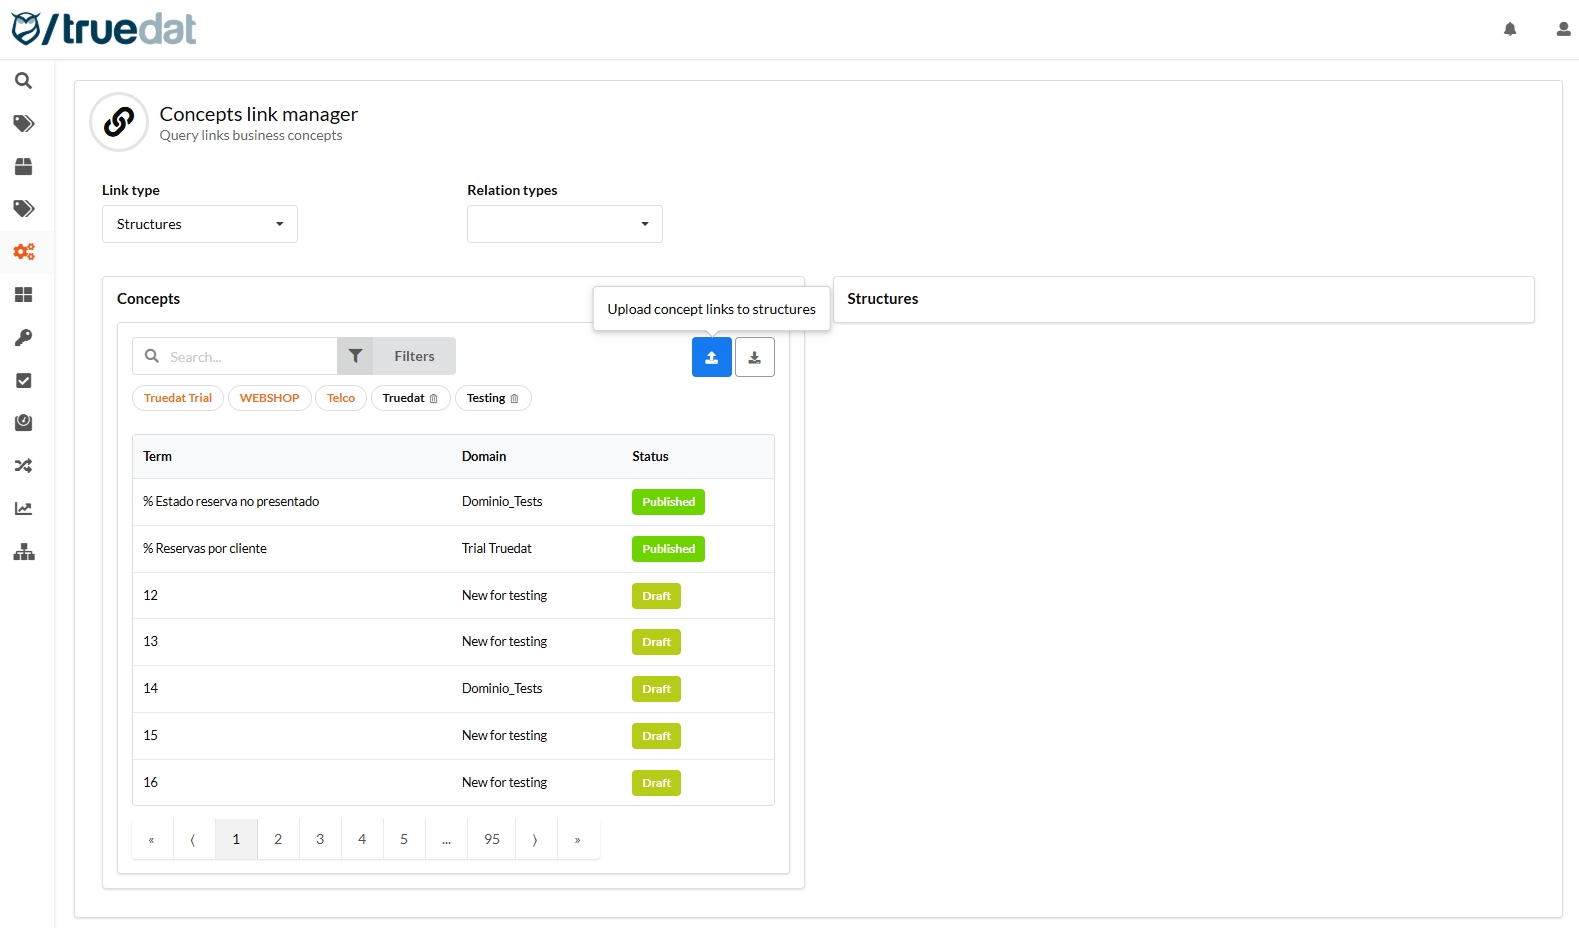This screenshot has width=1579, height=928.
Task: Go to page 3 of concepts
Action: pyautogui.click(x=320, y=839)
